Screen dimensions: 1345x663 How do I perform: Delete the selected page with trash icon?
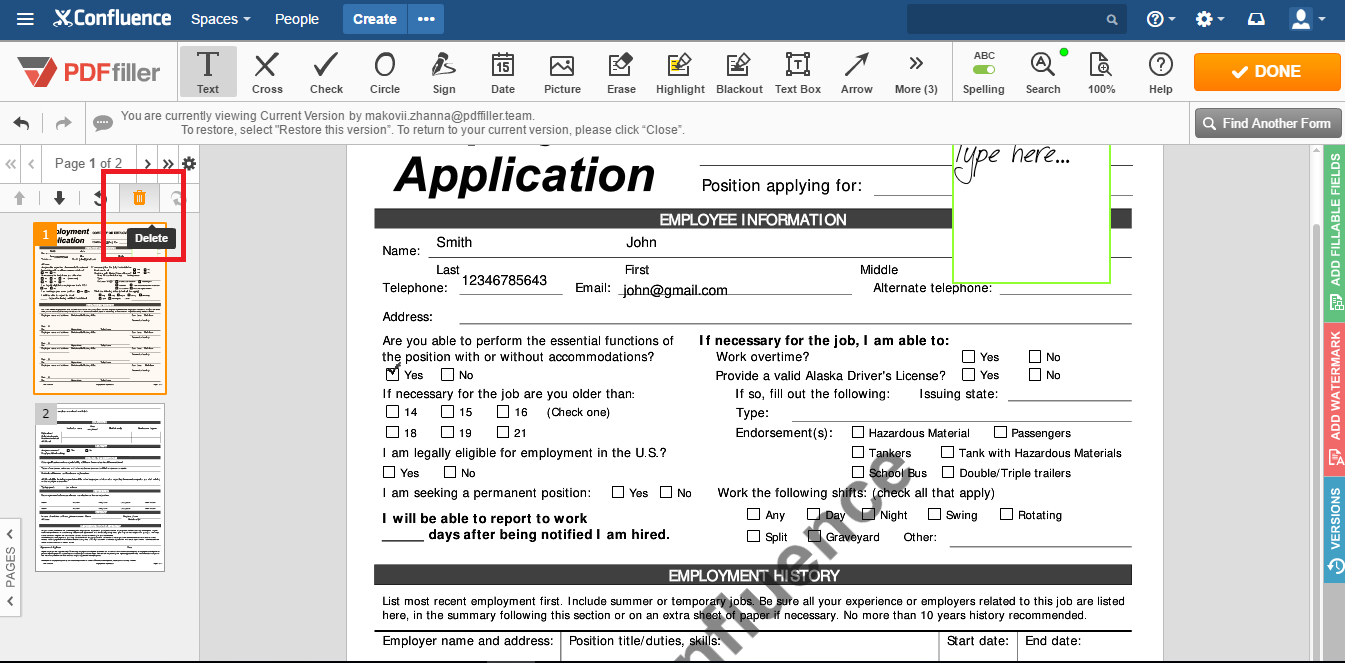[x=139, y=198]
